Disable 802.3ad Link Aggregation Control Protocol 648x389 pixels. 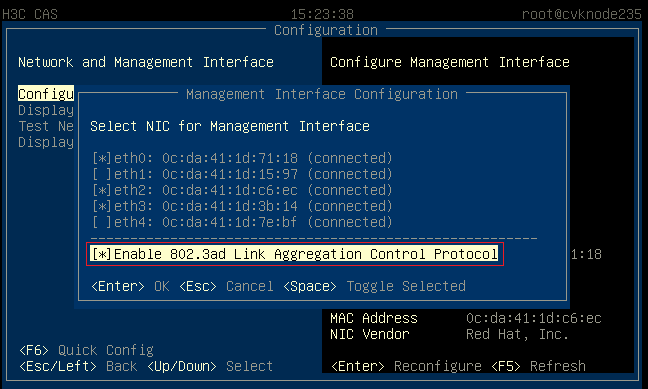[x=295, y=254]
